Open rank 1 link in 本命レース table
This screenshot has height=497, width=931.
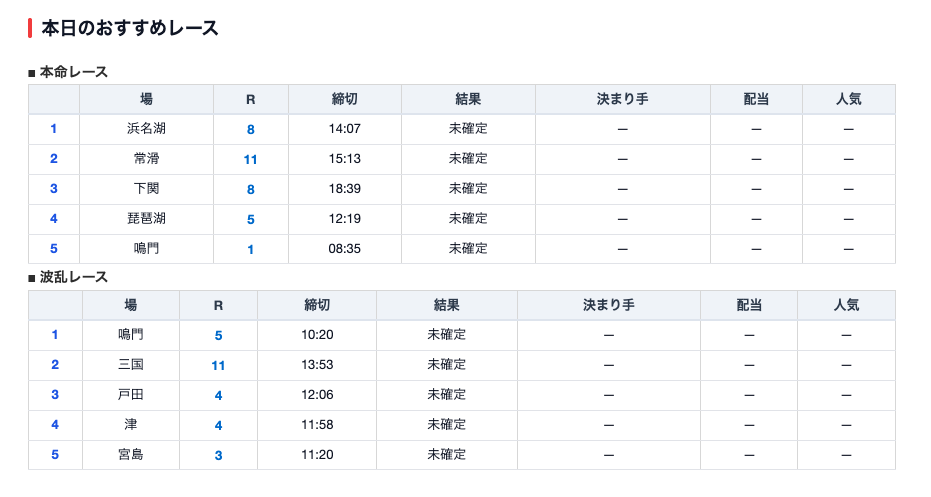point(54,129)
